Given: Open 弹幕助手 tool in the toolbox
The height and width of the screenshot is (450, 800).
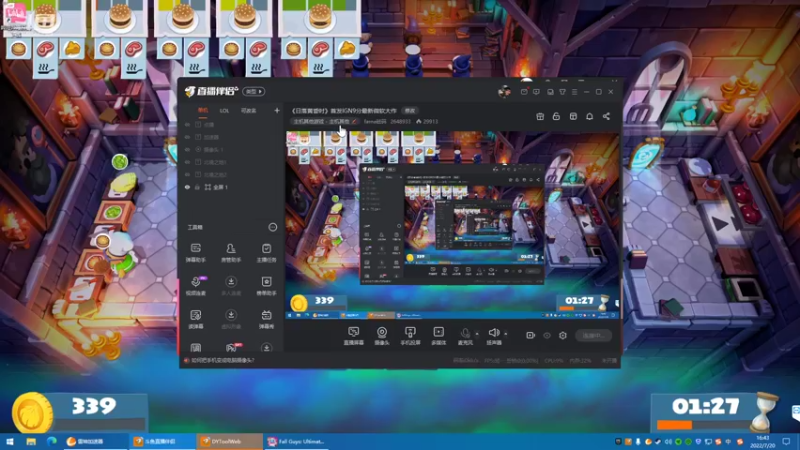Looking at the screenshot, I should click(x=195, y=253).
